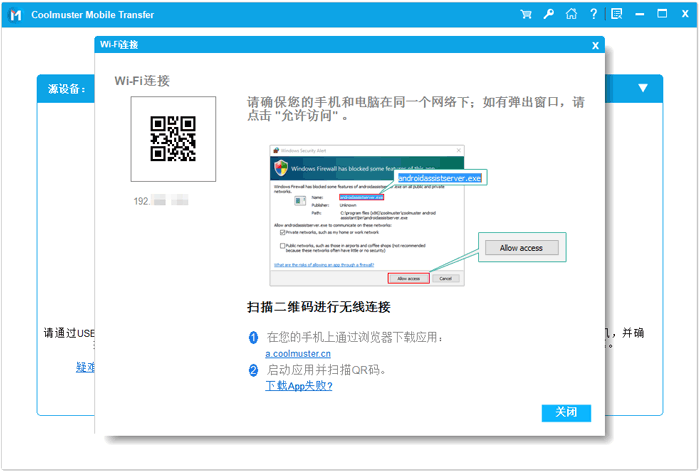Open the feedback note icon
Image resolution: width=700 pixels, height=471 pixels.
pos(616,14)
